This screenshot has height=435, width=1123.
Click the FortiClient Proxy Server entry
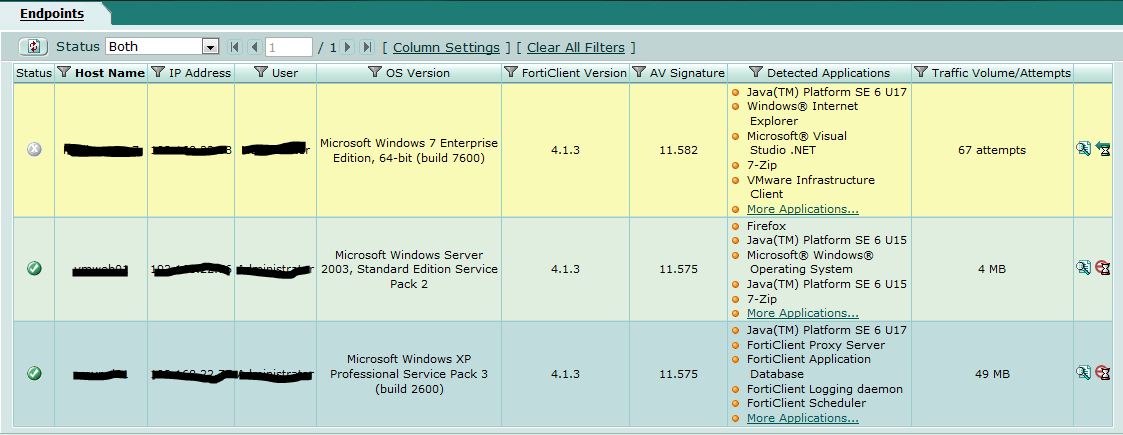click(x=816, y=345)
